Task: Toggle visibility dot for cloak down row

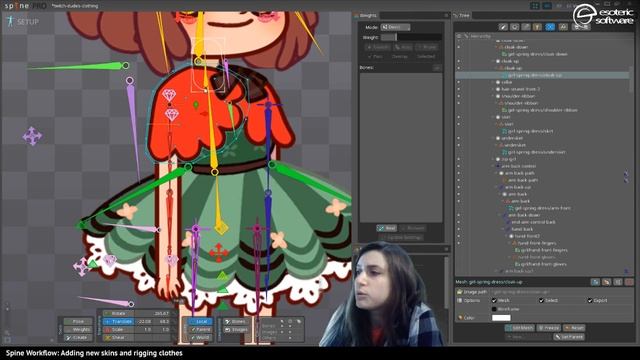Action: 458,47
